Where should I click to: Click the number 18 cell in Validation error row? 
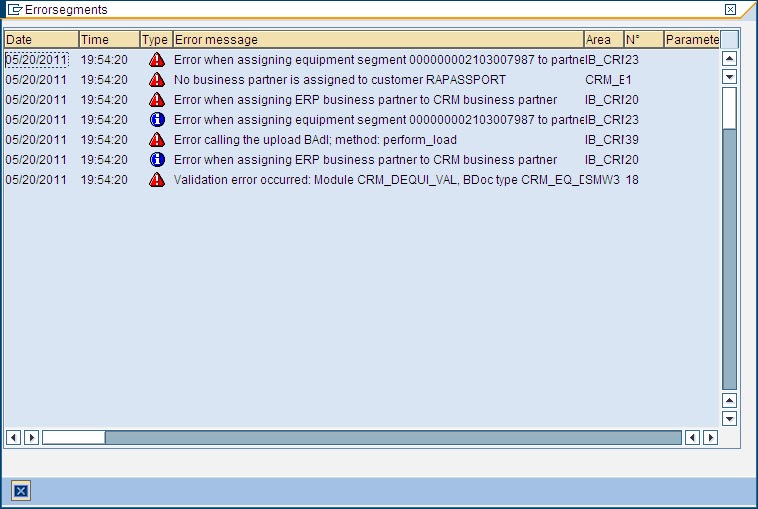(632, 180)
